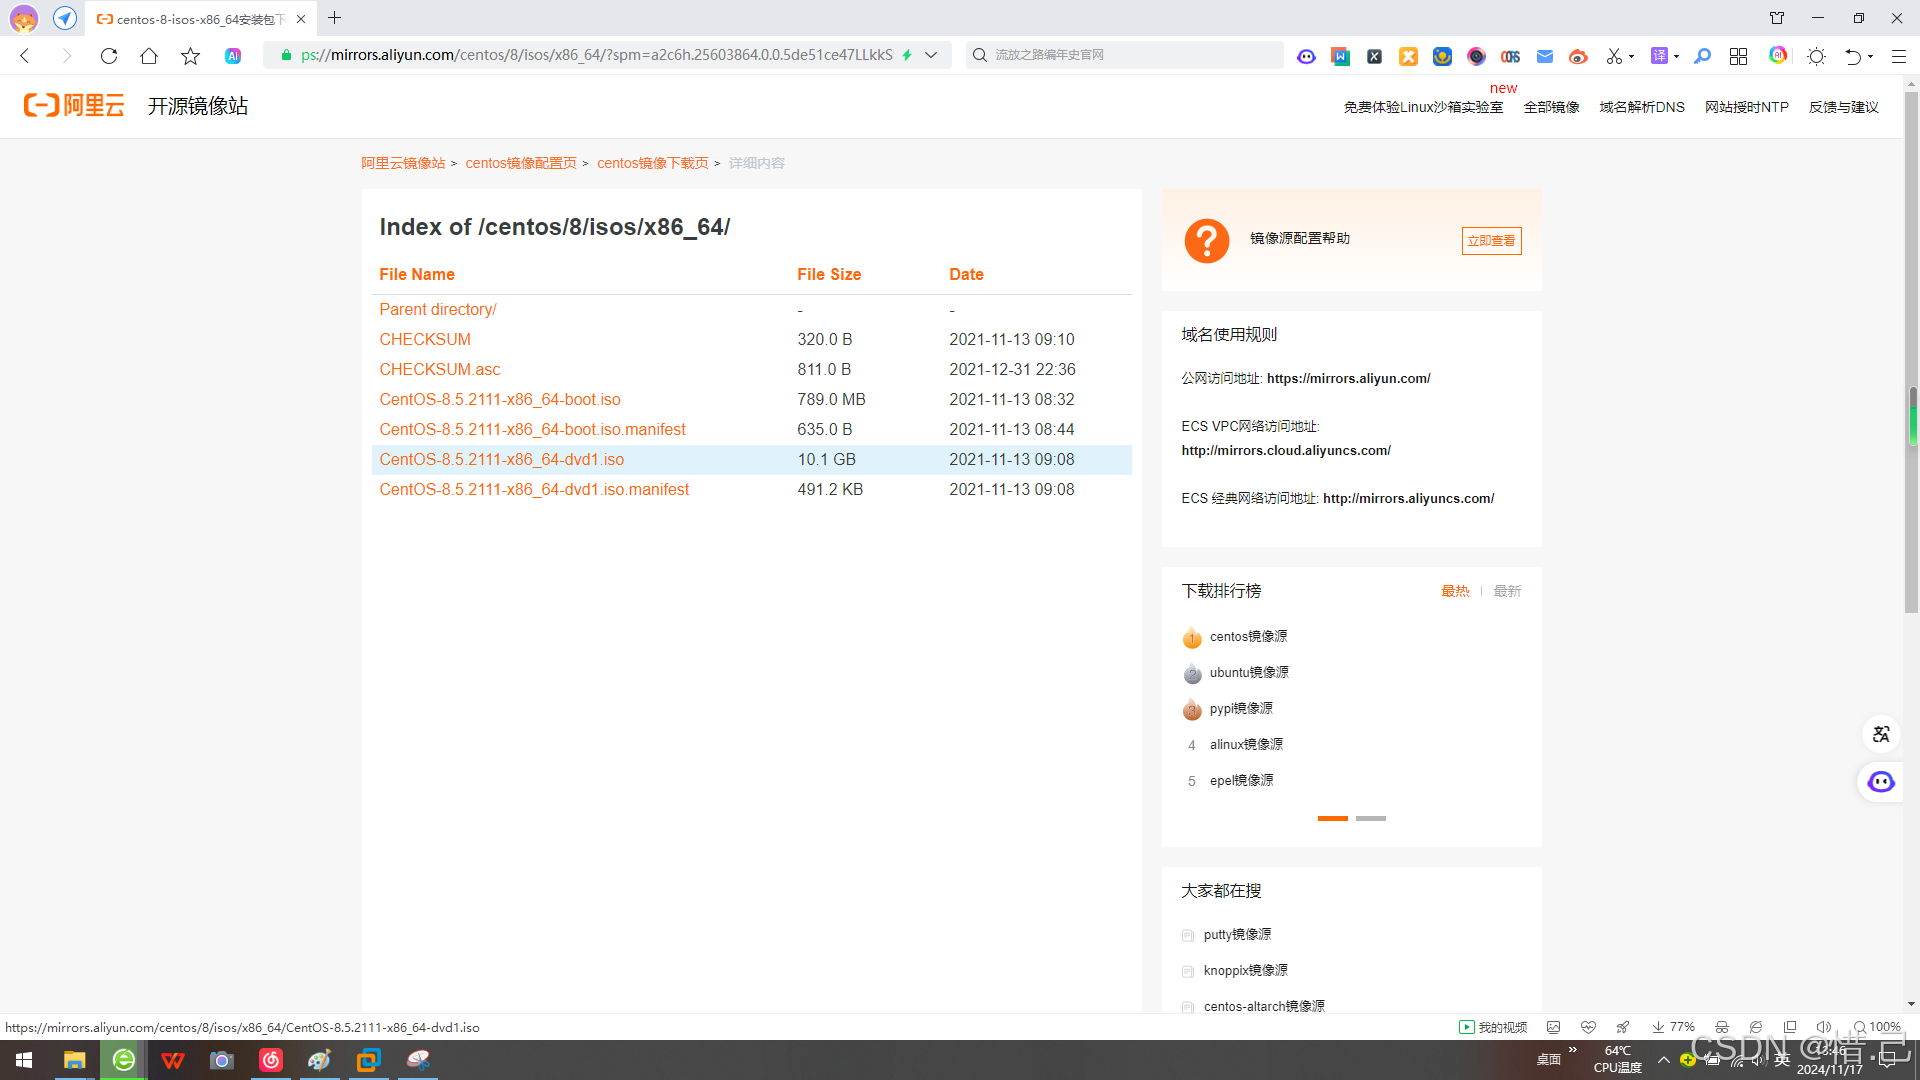Click the 立即查看 help button
Screen dimensions: 1920x1080
click(x=1491, y=241)
